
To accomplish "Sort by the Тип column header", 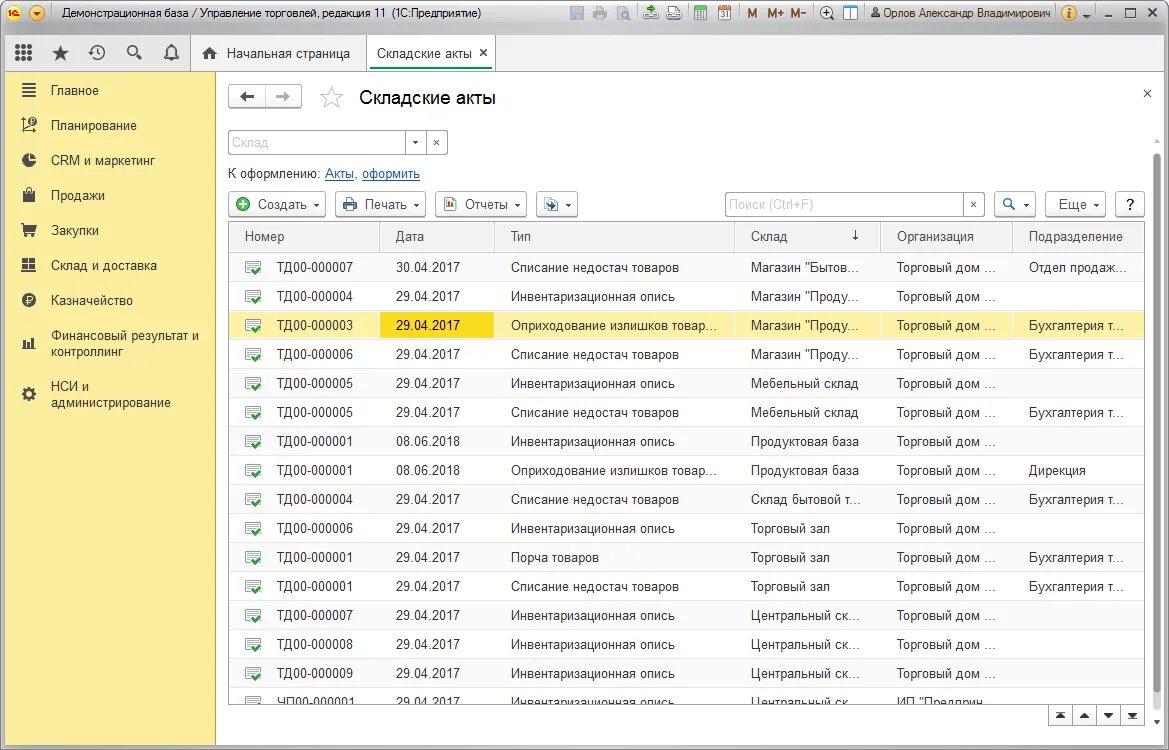I will coord(614,236).
